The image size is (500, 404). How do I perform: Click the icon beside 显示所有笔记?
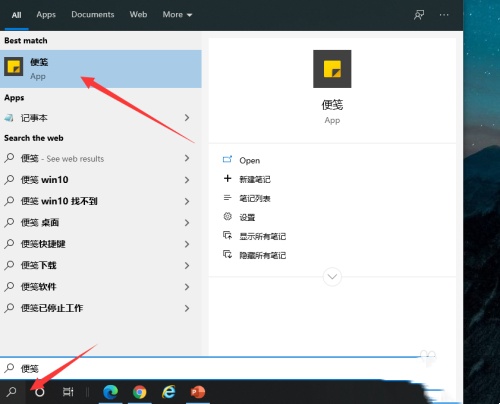point(227,236)
